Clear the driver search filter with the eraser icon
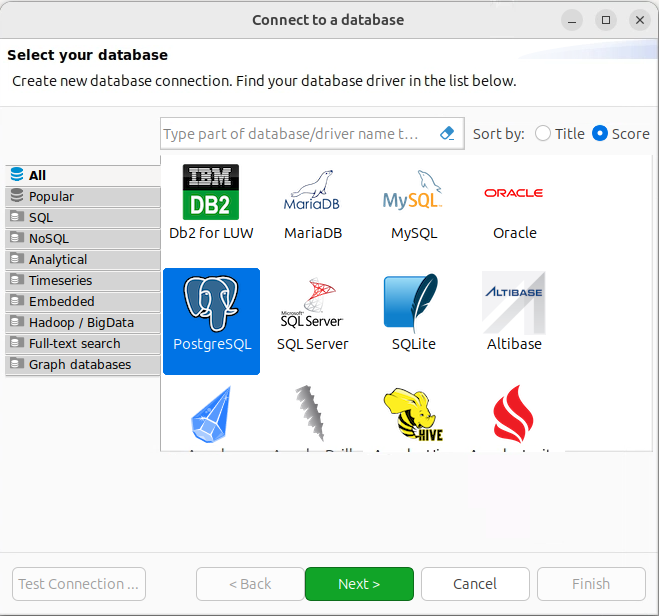Screen dimensions: 659x616 pyautogui.click(x=447, y=133)
